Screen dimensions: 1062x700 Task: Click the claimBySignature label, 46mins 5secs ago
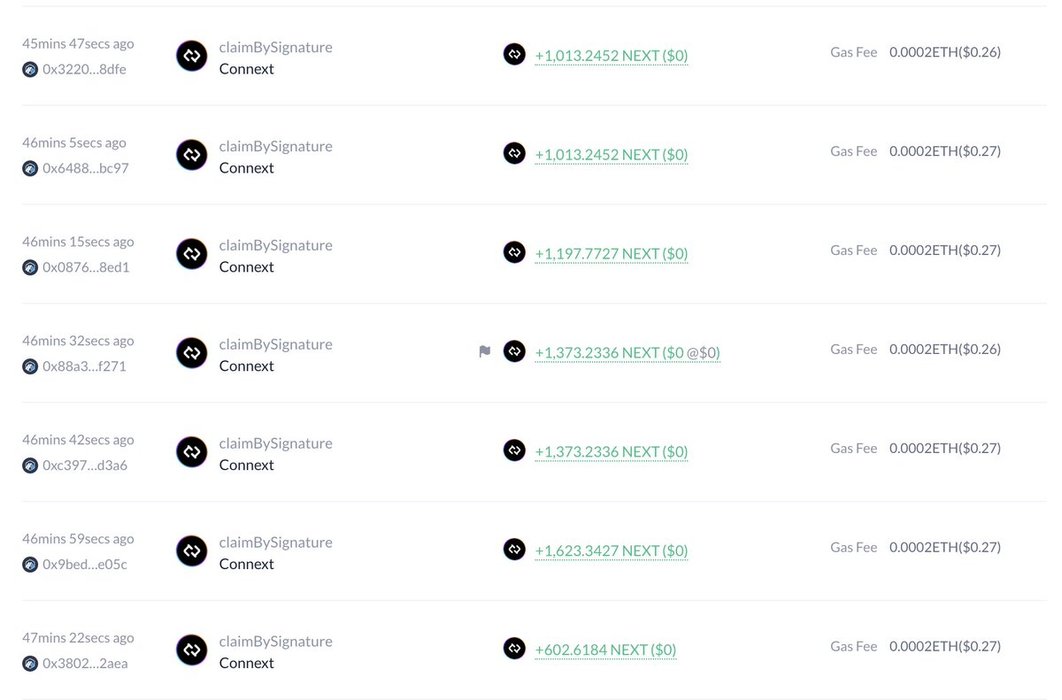pos(275,146)
